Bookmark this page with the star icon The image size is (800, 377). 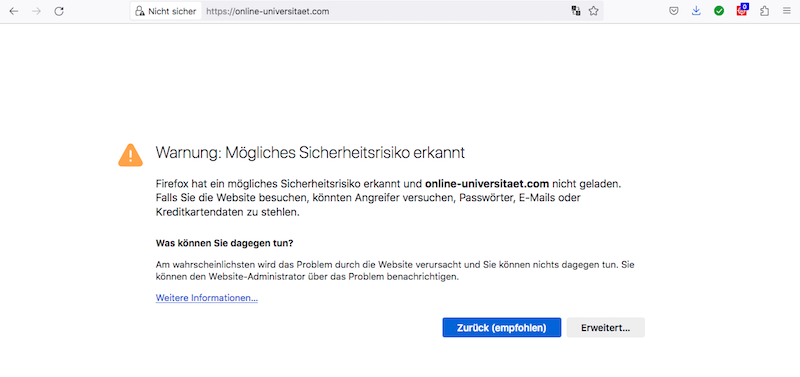coord(593,11)
